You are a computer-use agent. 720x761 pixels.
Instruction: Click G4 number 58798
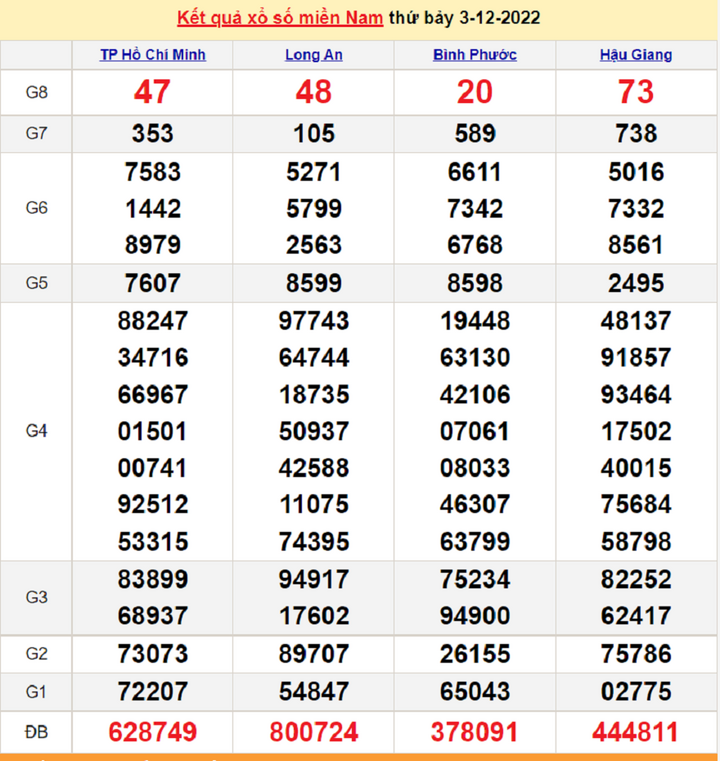click(x=636, y=542)
